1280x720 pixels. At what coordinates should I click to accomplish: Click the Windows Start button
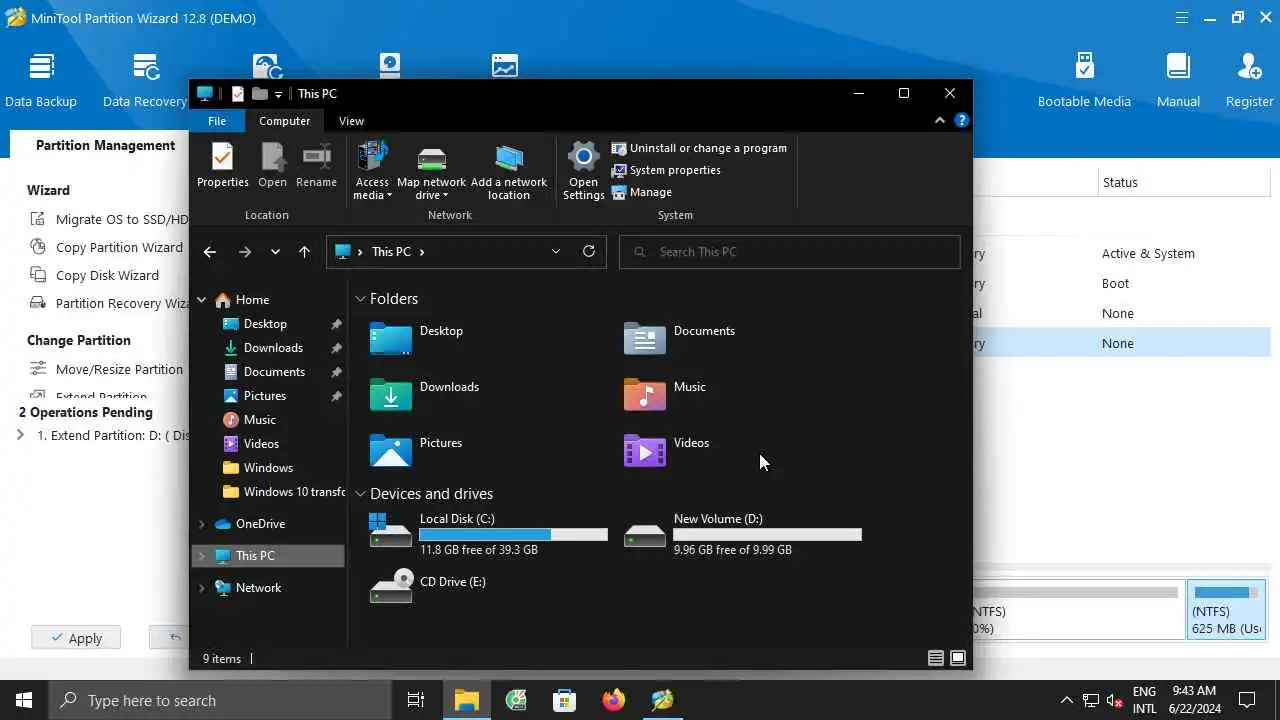24,700
